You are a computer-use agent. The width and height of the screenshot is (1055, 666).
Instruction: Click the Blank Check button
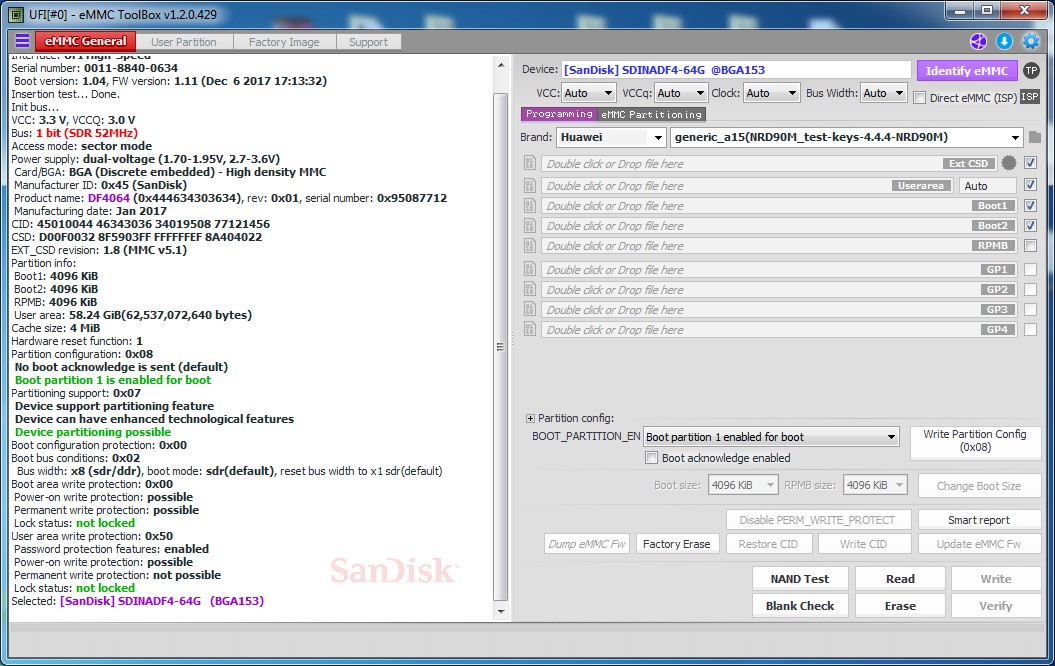point(800,605)
